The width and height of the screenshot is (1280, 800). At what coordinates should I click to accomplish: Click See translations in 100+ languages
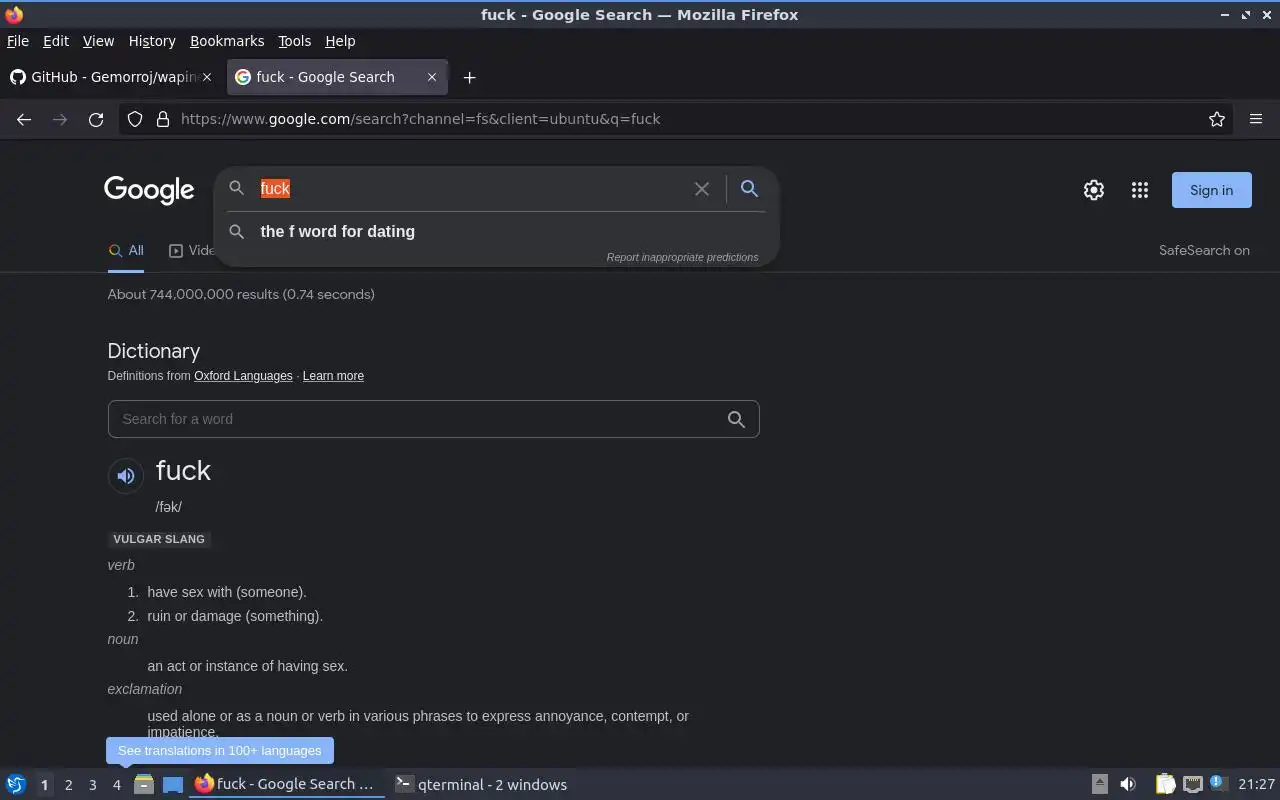coord(220,750)
